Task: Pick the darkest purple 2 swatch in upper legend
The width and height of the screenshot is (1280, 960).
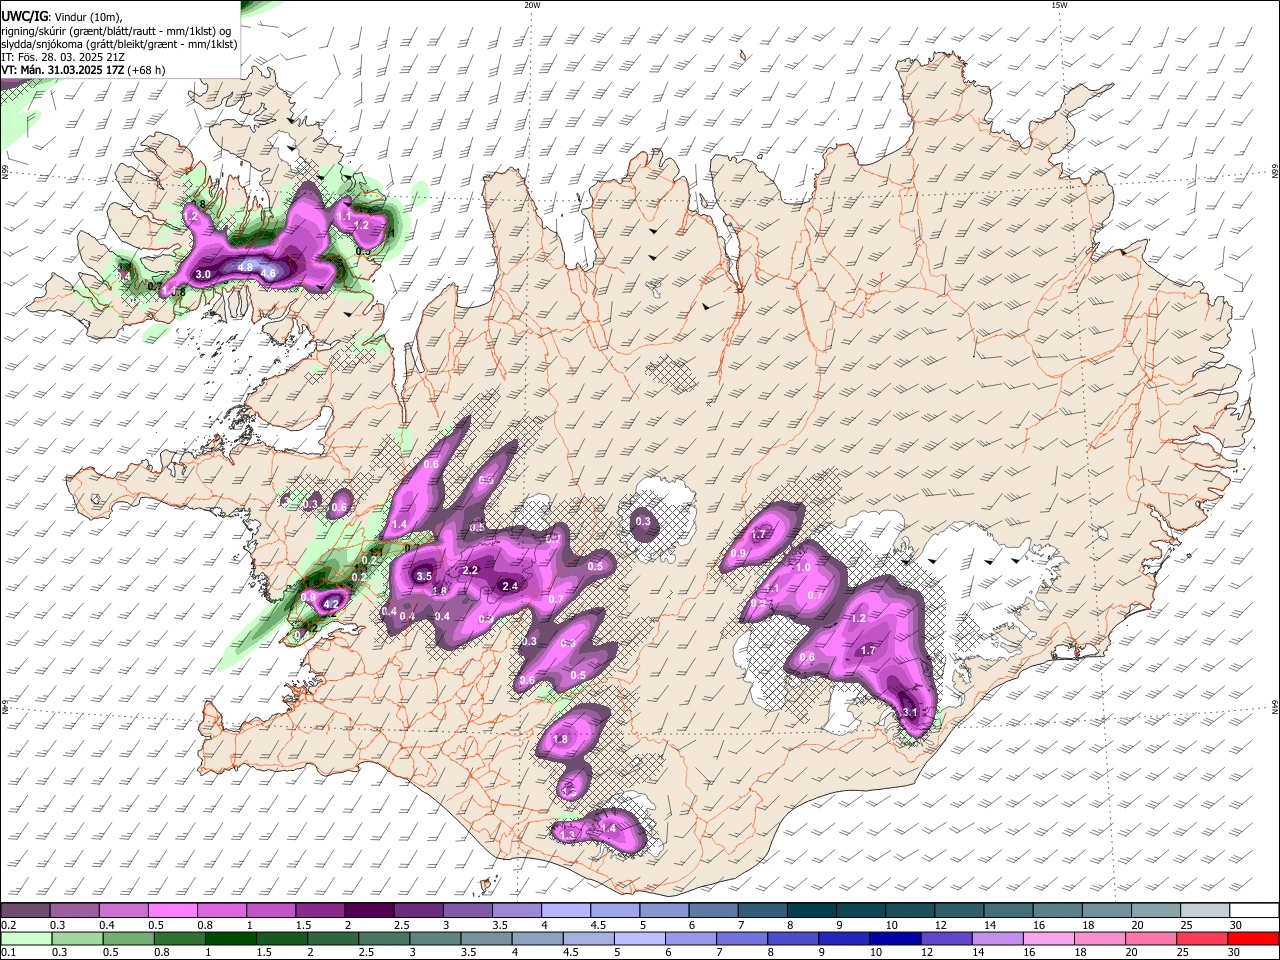Action: [369, 910]
